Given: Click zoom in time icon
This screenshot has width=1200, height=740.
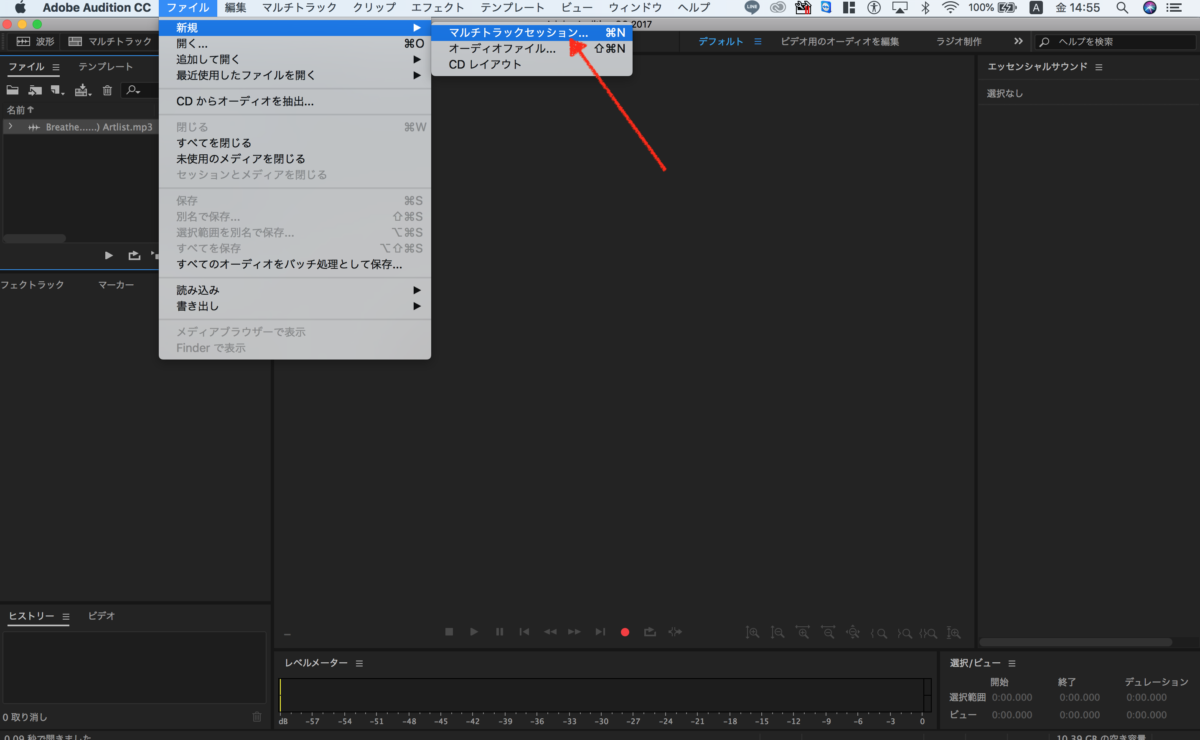Looking at the screenshot, I should (x=803, y=632).
